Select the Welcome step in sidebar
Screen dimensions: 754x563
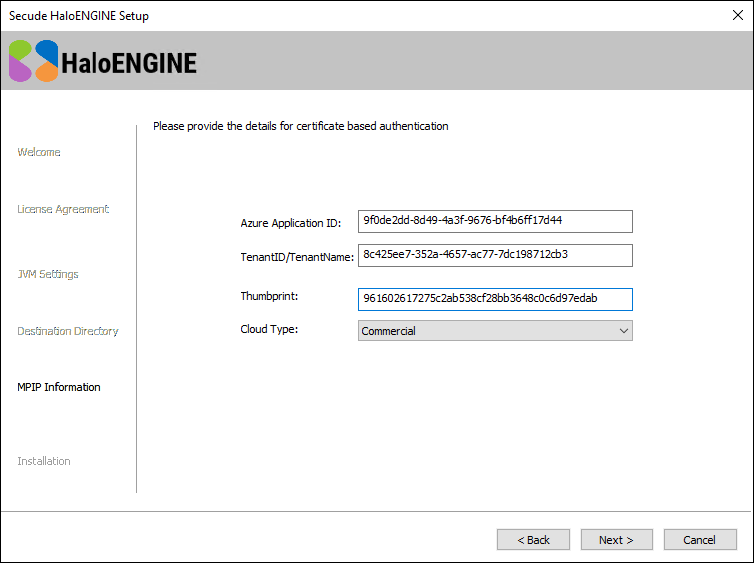pos(39,152)
